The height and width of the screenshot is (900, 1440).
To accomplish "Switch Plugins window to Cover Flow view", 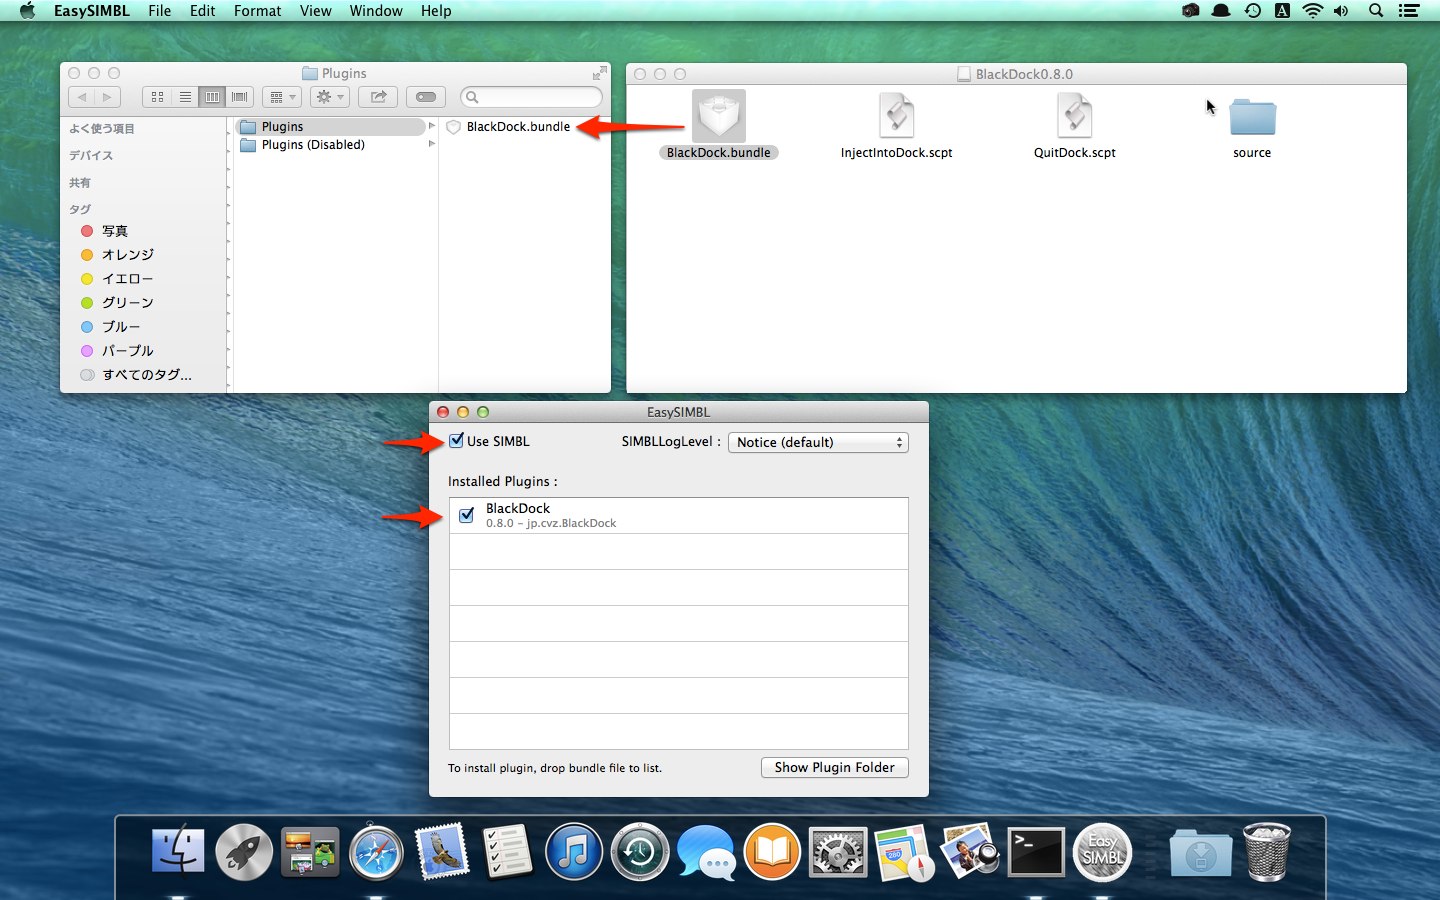I will (240, 97).
